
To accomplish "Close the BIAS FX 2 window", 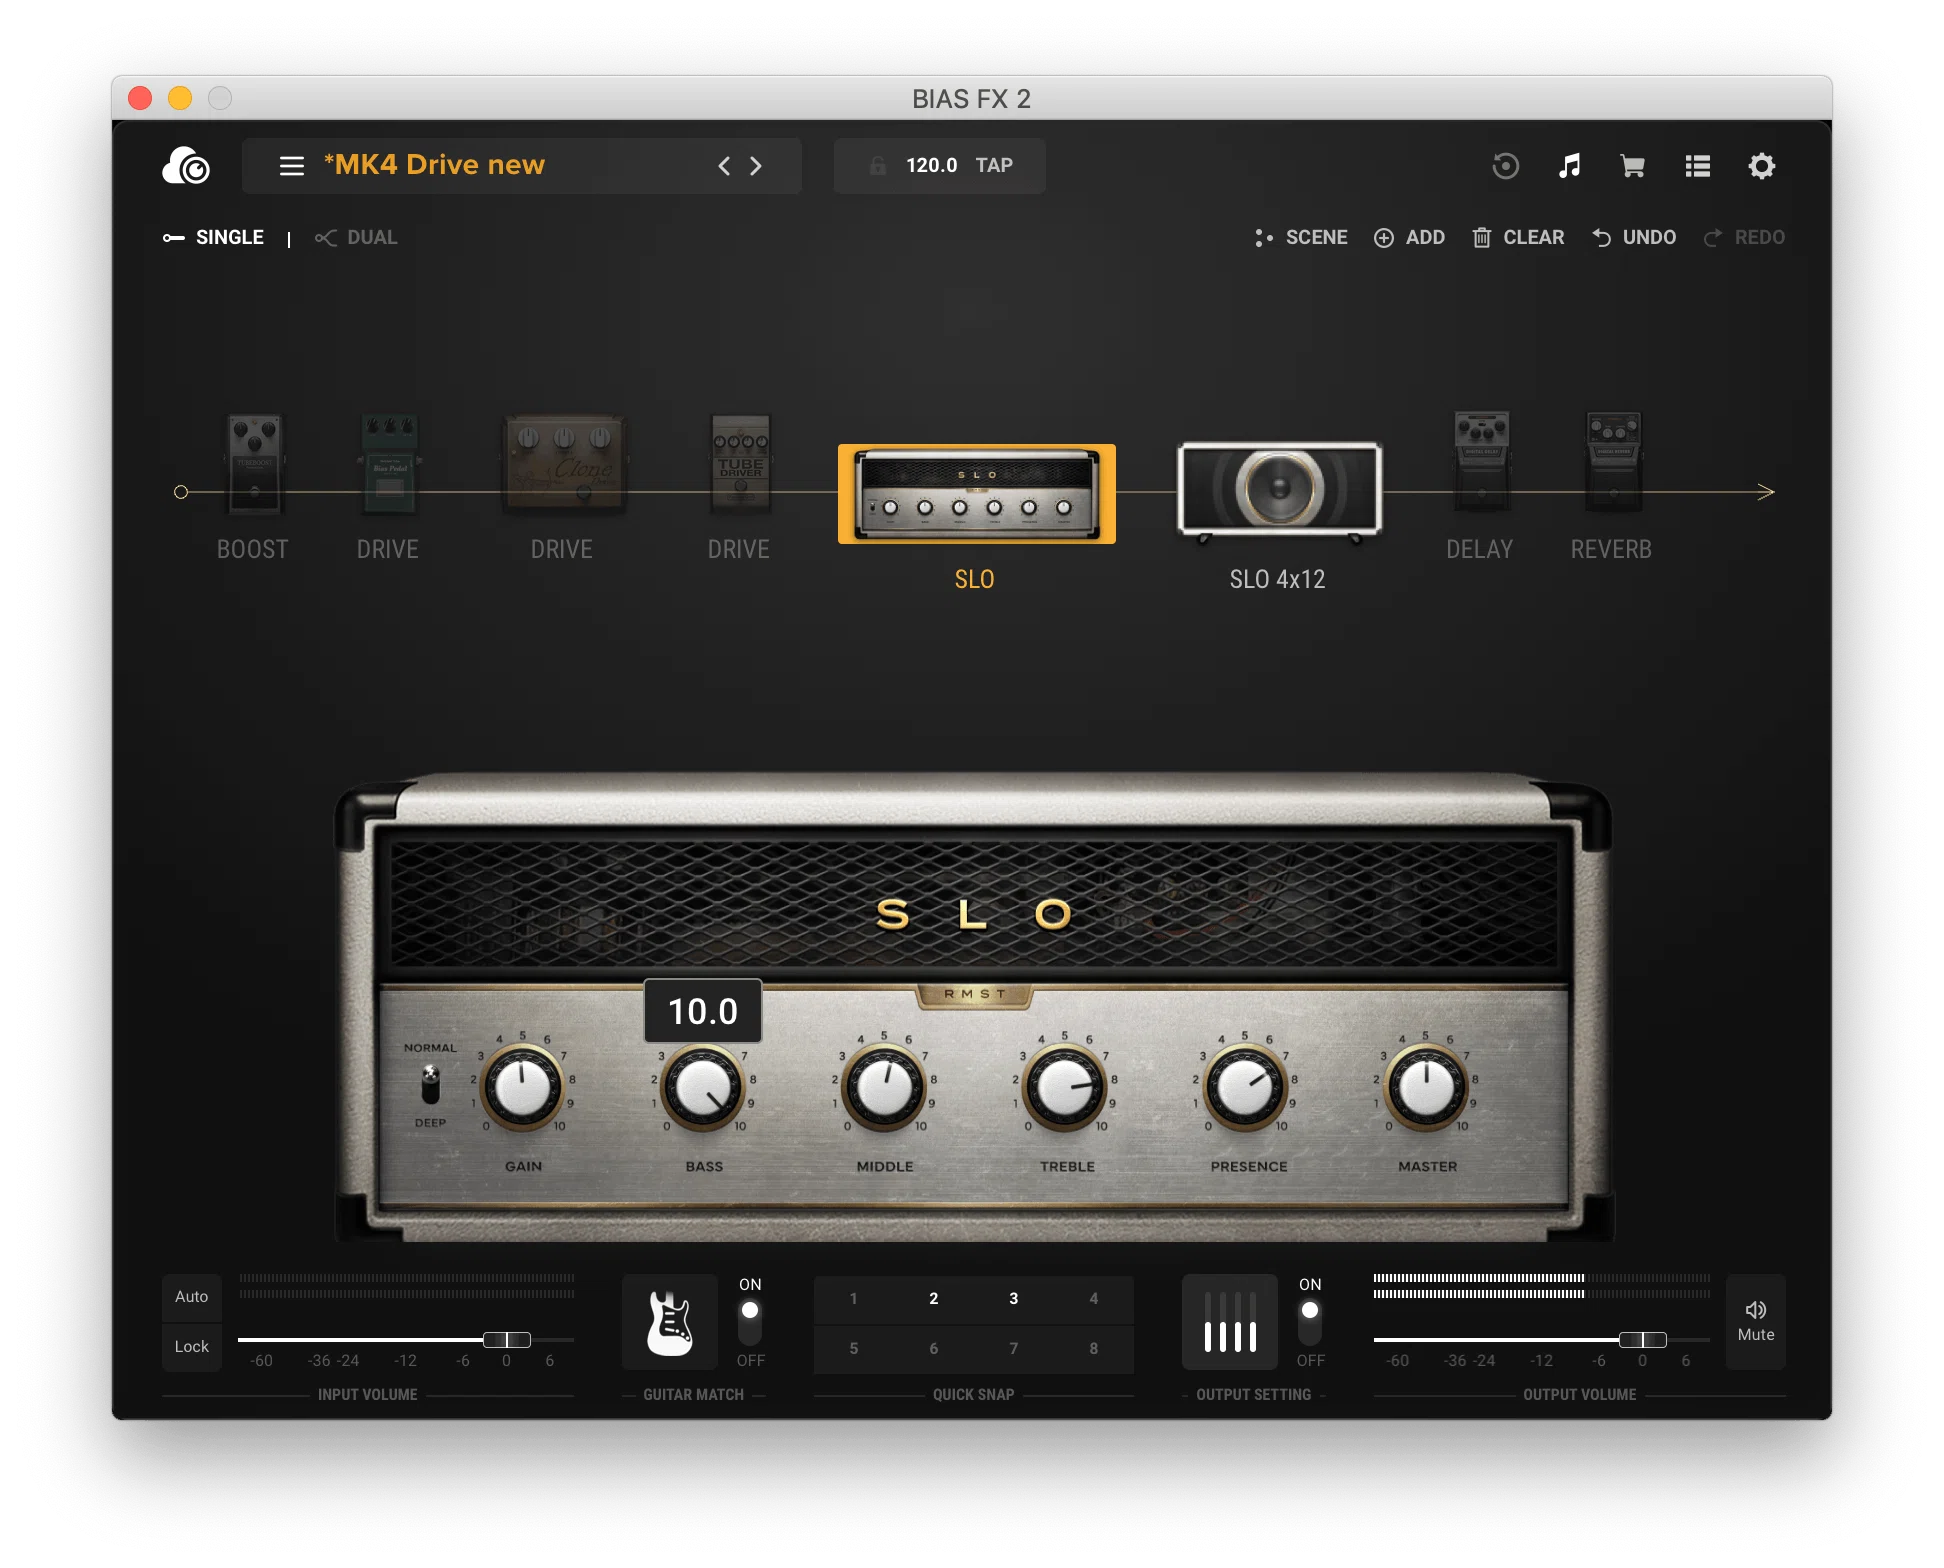I will (140, 98).
